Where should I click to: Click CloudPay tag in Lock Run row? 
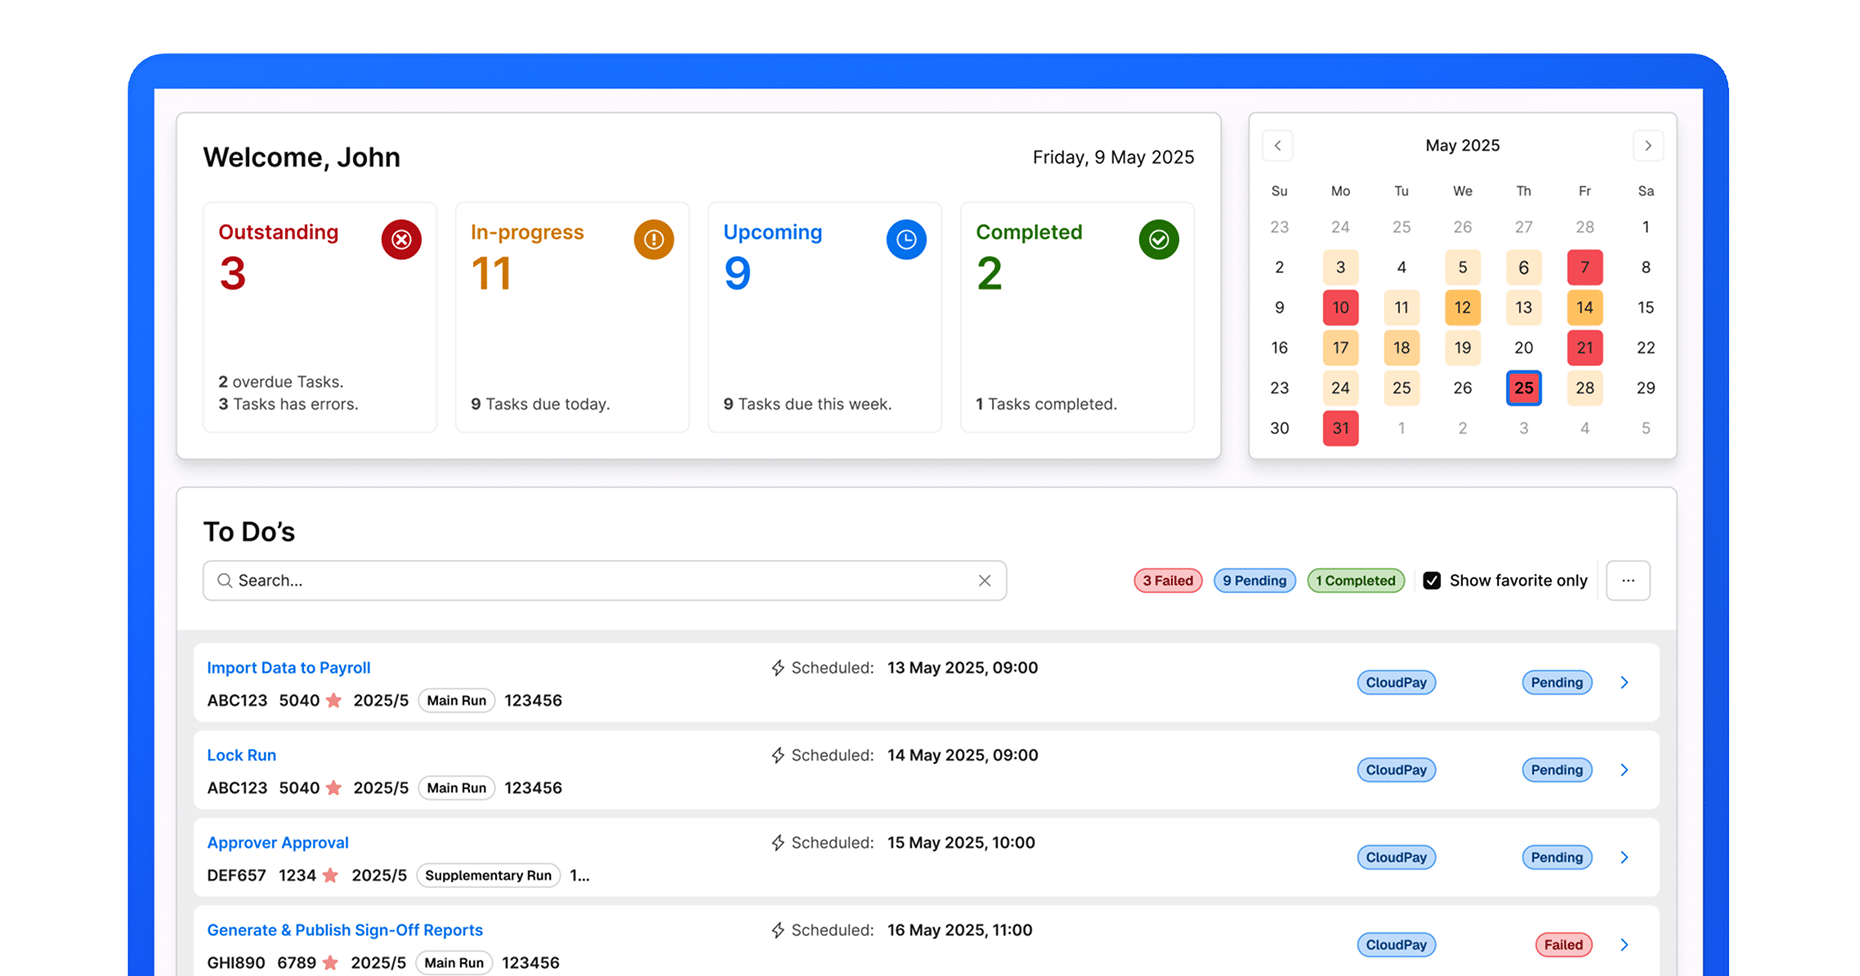1396,770
